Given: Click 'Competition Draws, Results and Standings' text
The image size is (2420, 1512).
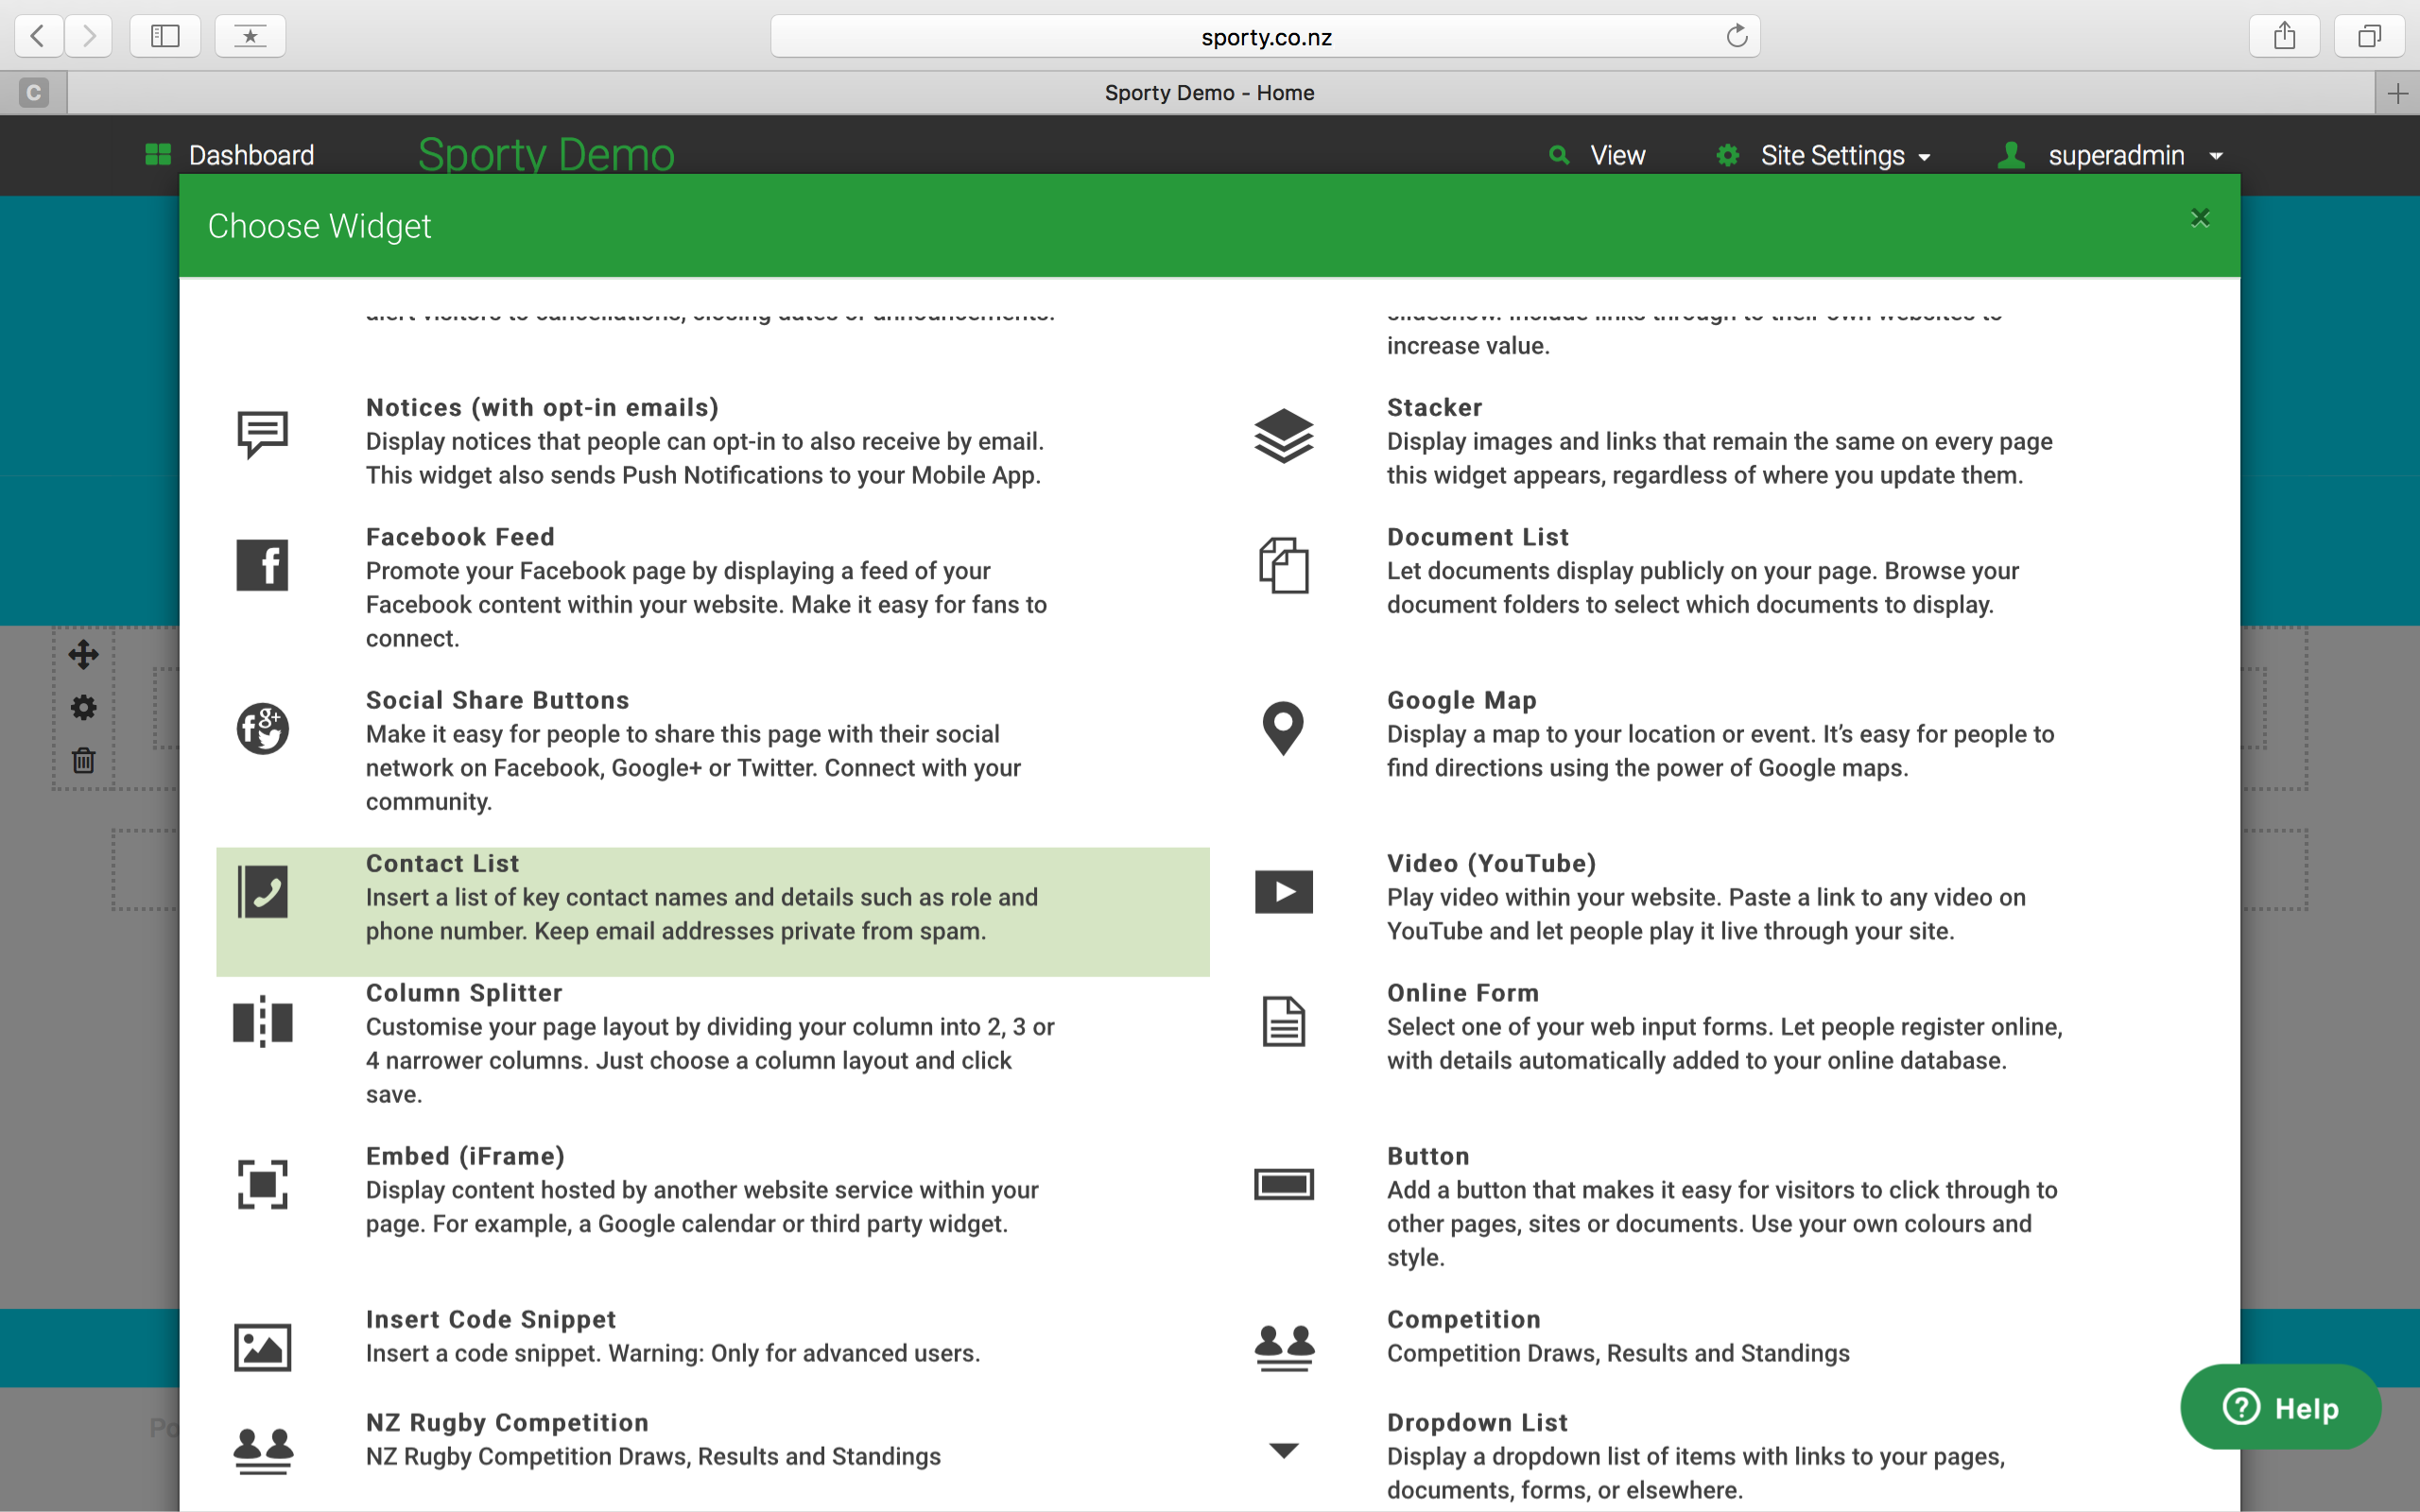Looking at the screenshot, I should point(1618,1353).
